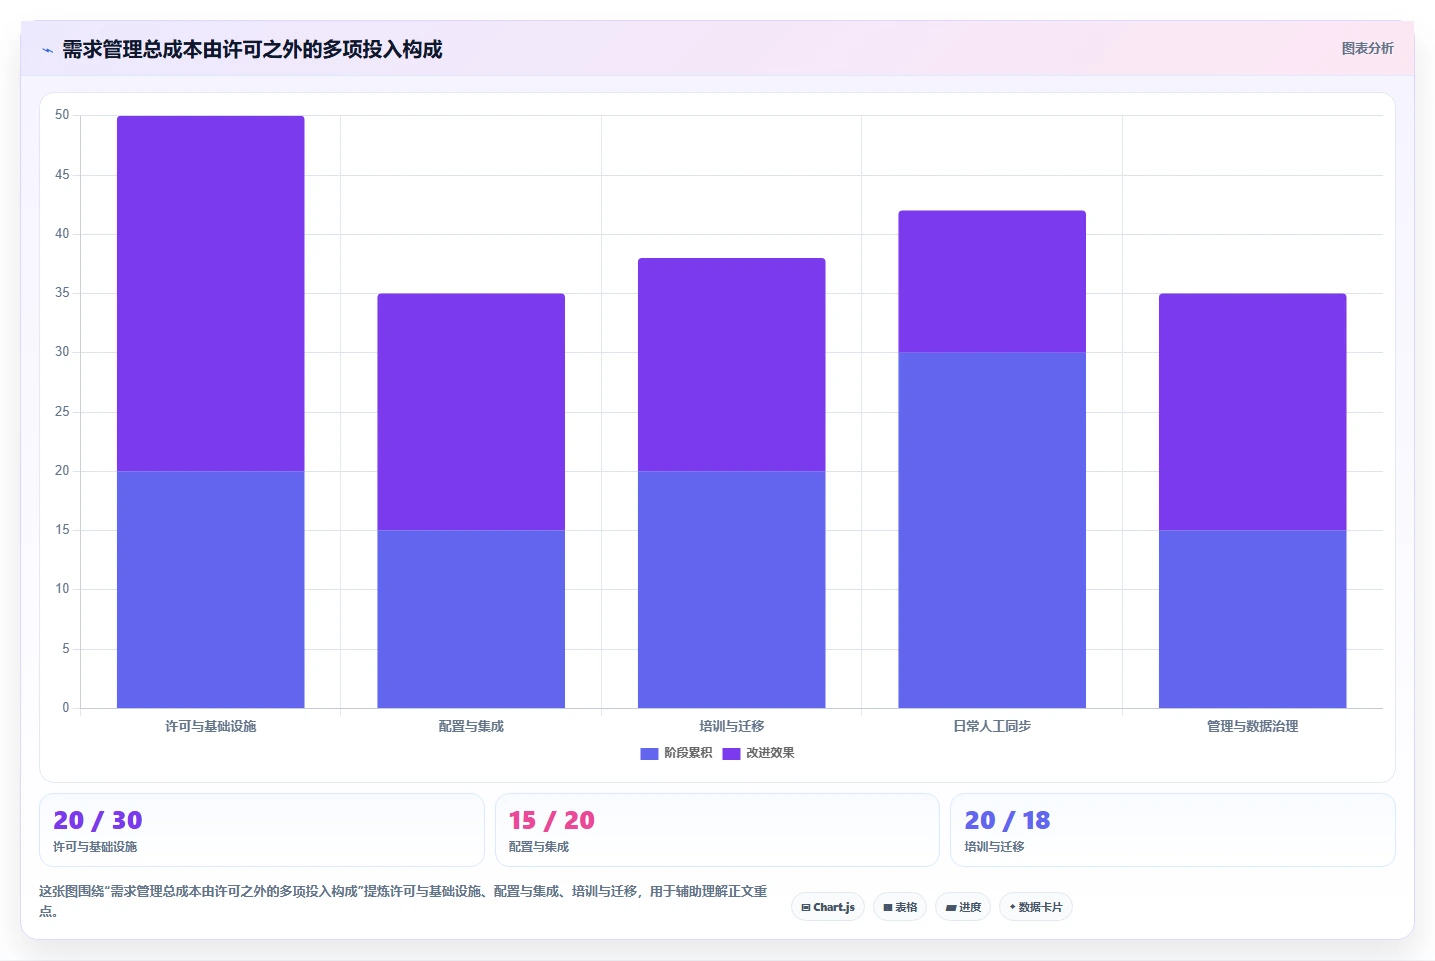Screen dimensions: 1435x961
Task: Click the 日常人工同步 x-axis label
Action: [x=992, y=726]
